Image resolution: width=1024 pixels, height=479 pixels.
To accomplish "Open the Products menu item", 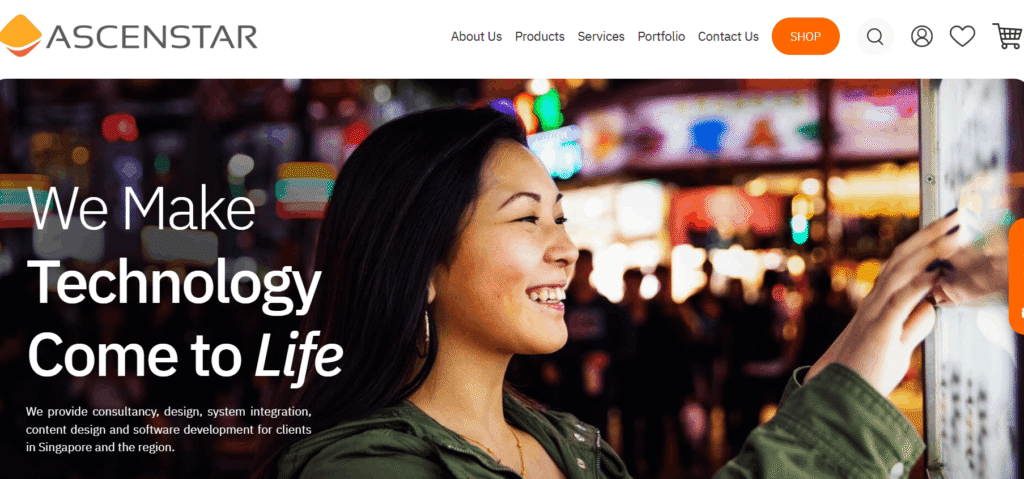I will (x=539, y=37).
